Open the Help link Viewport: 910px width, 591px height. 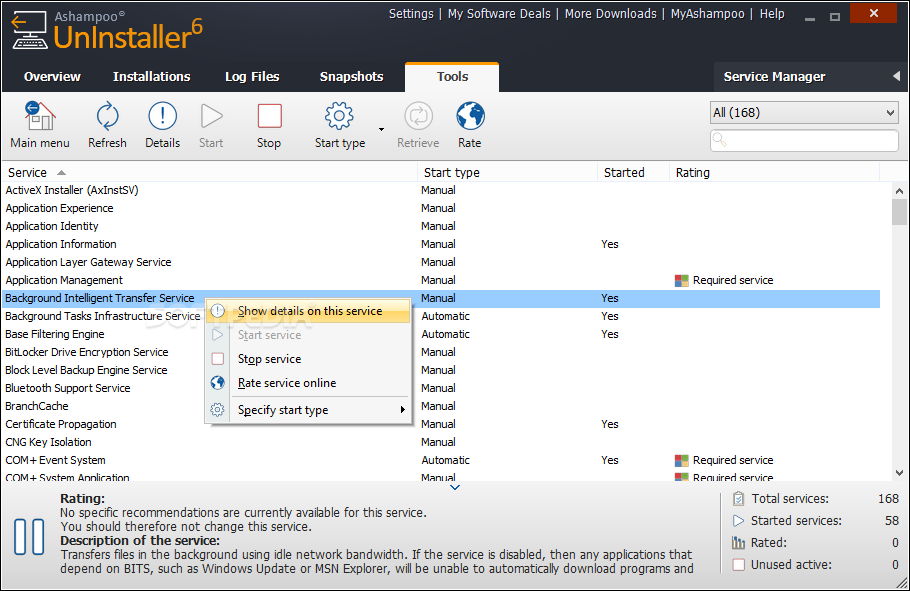[x=772, y=14]
